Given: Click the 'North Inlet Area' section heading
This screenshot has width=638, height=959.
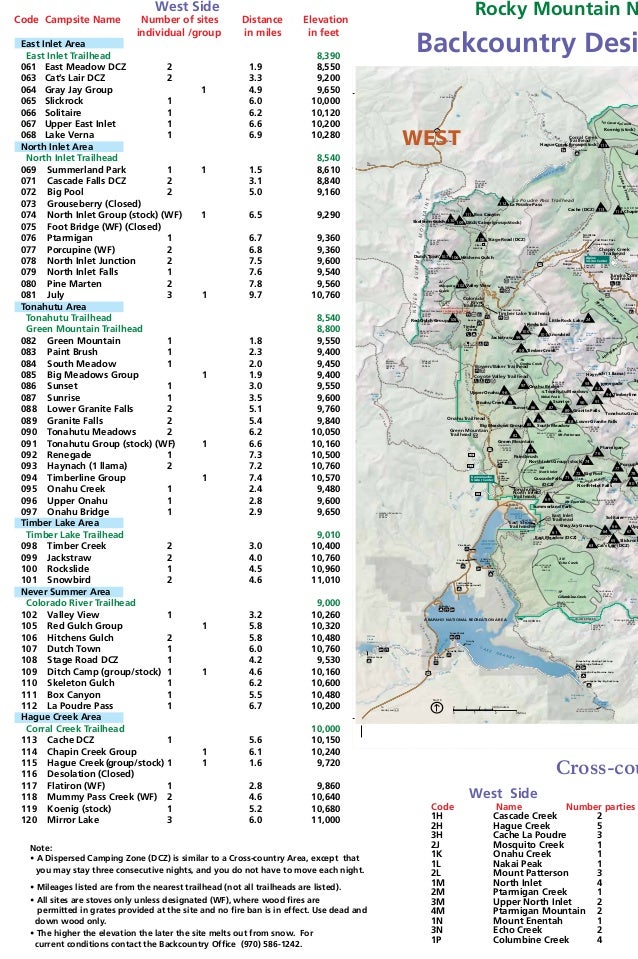Looking at the screenshot, I should pyautogui.click(x=69, y=147).
